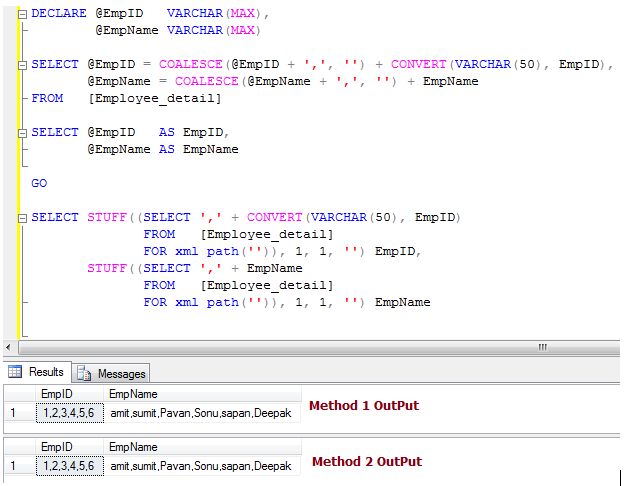Place the cursor on the GO statement
This screenshot has width=637, height=486.
point(39,183)
